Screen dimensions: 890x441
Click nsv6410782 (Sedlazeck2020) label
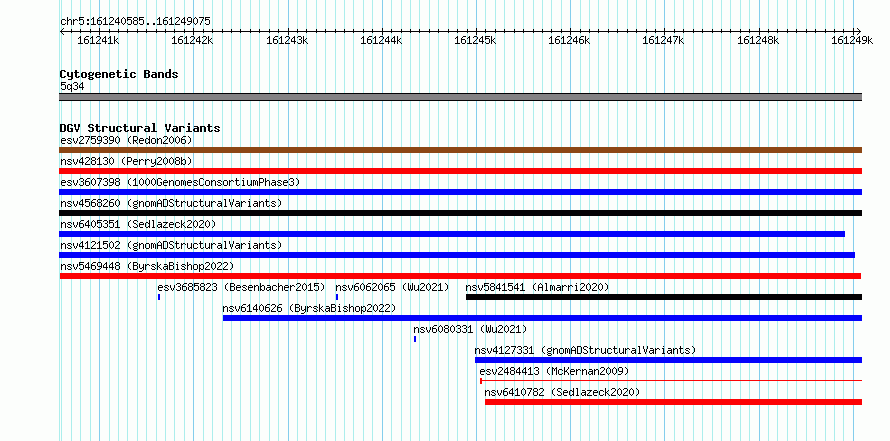coord(562,392)
